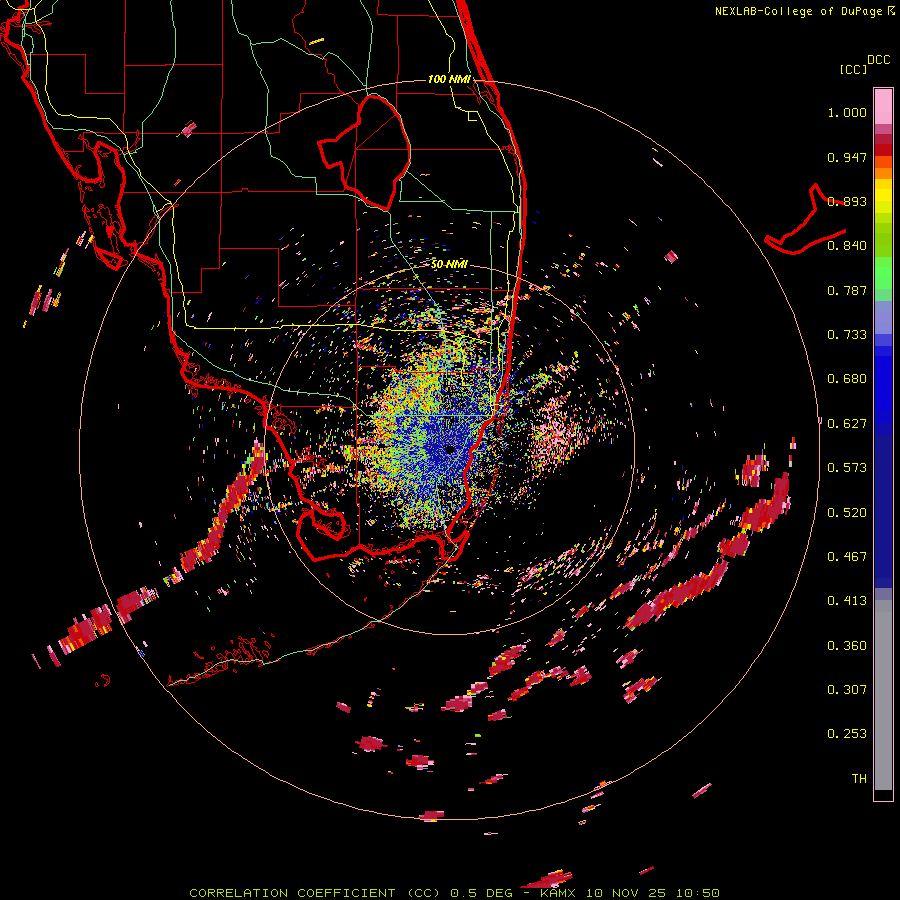The width and height of the screenshot is (900, 900).
Task: Select the 0.520 legend value
Action: click(x=847, y=513)
